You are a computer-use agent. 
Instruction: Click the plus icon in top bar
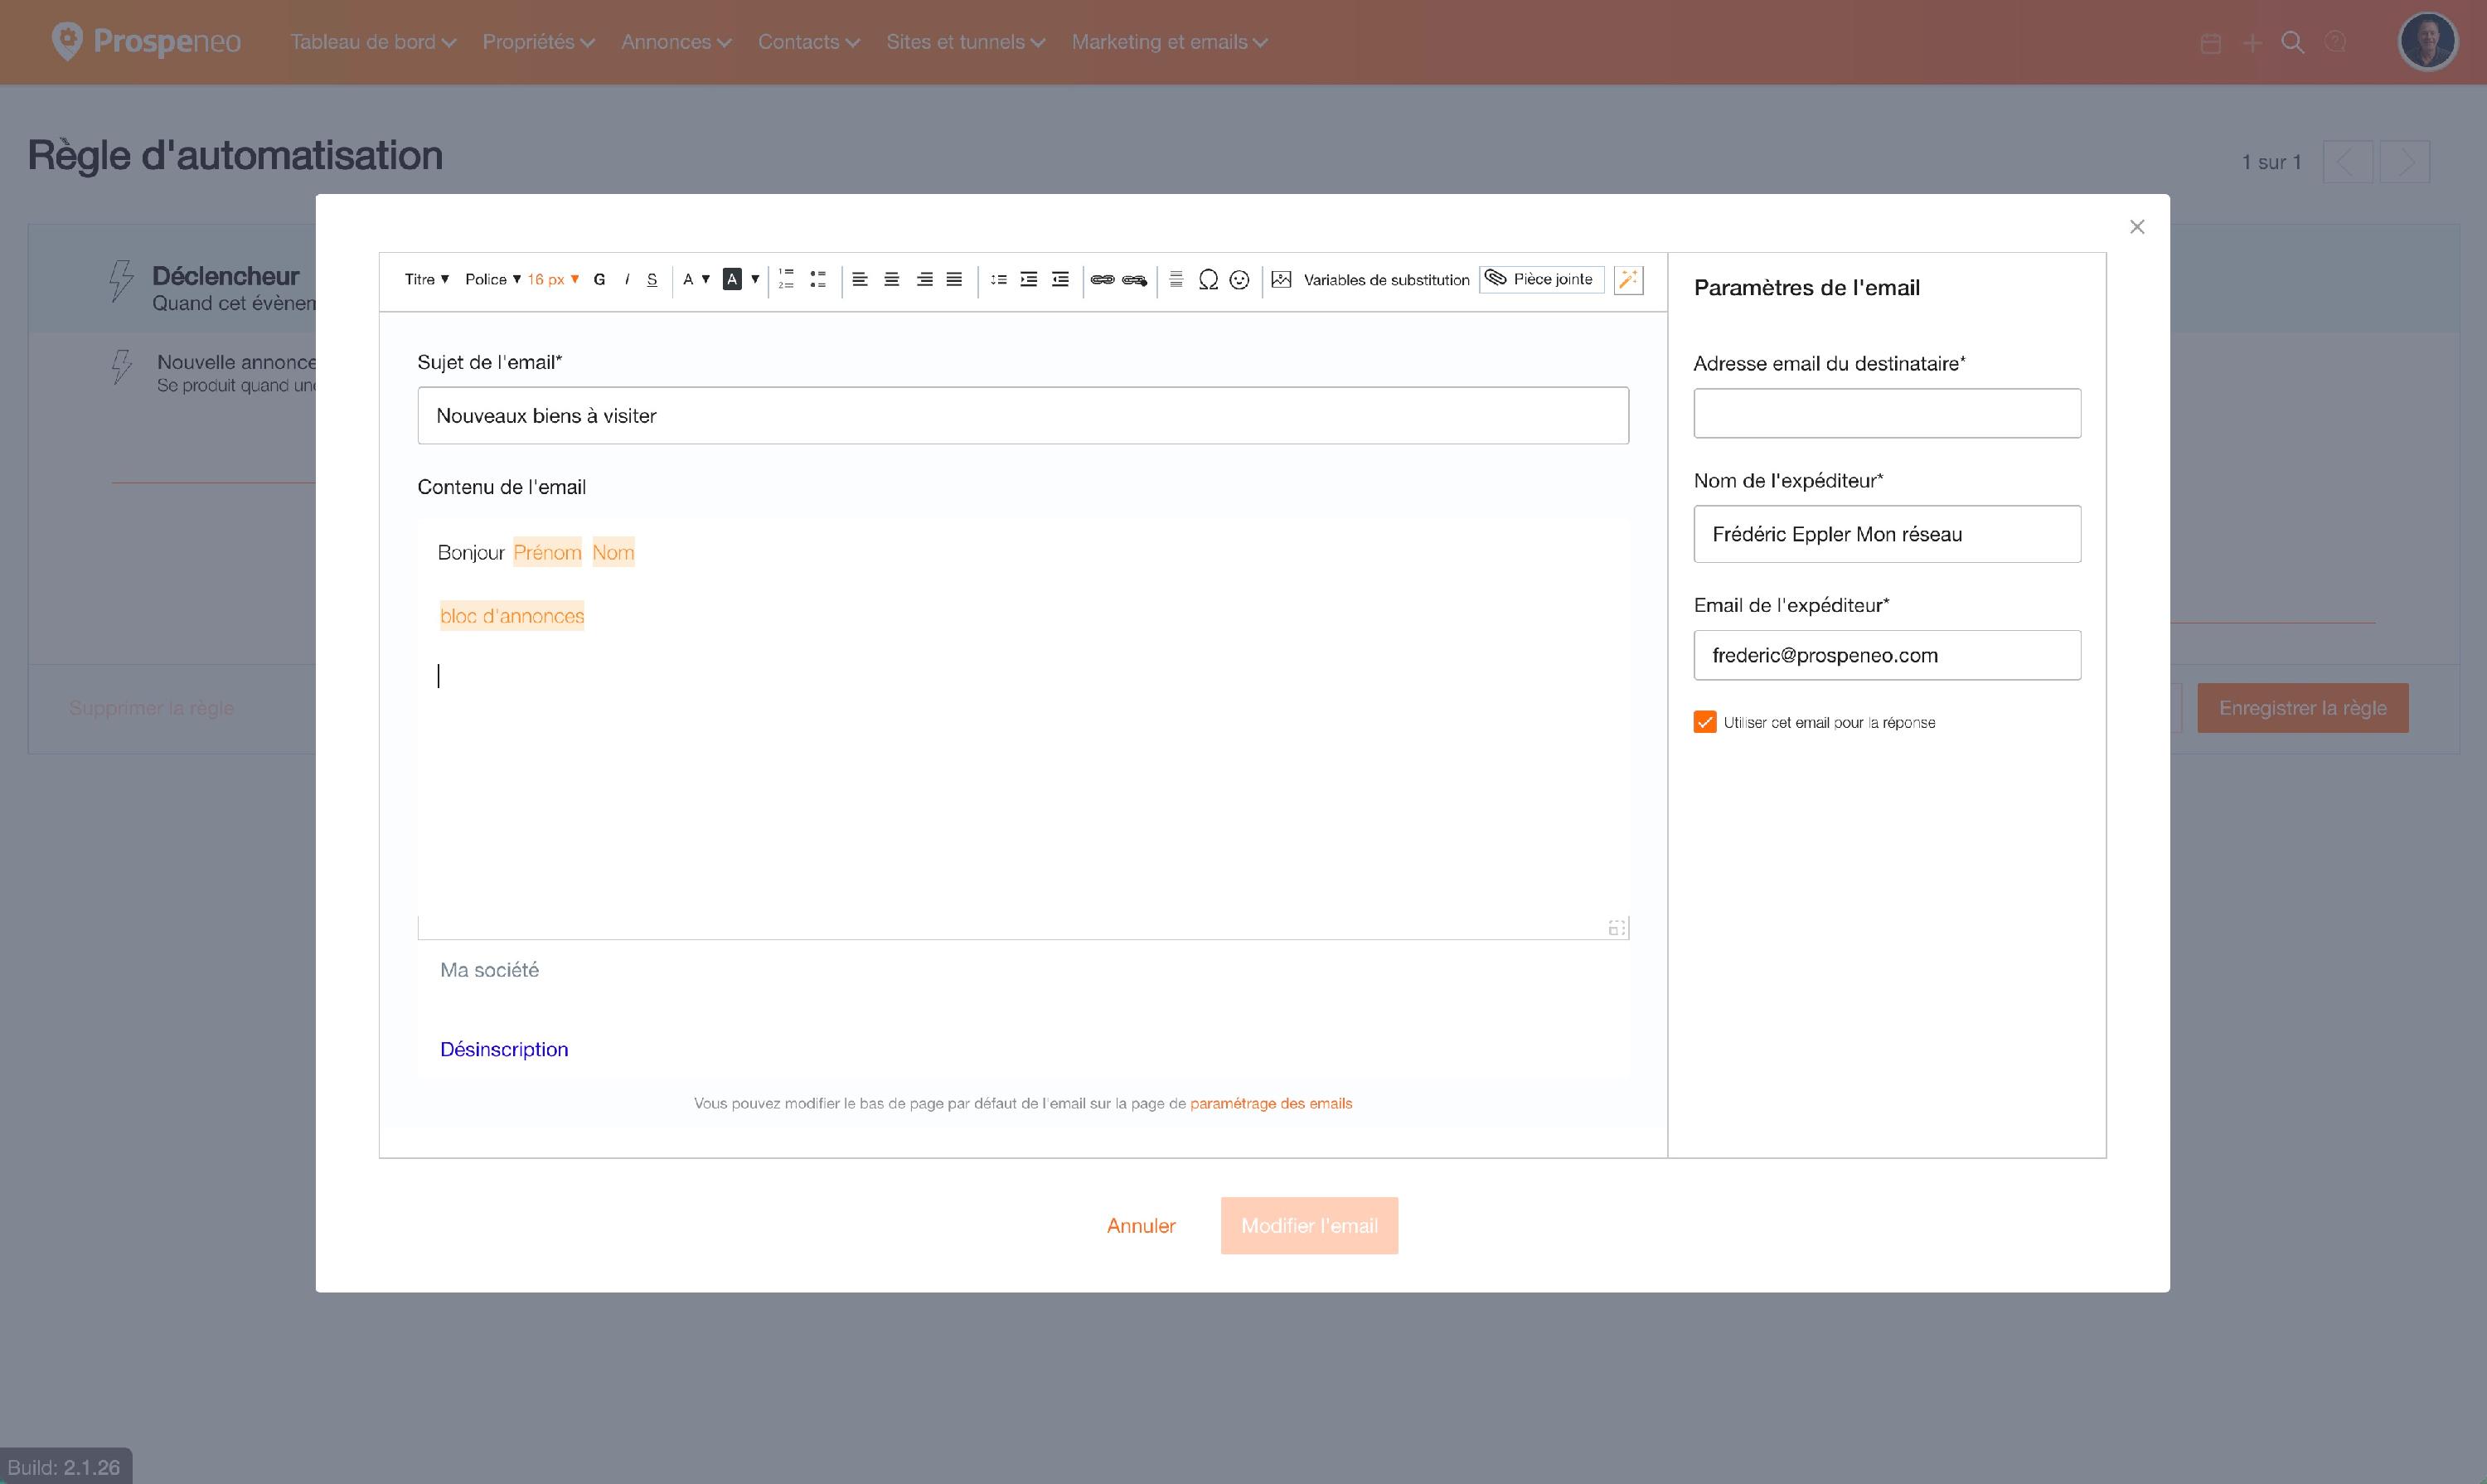(x=2252, y=43)
